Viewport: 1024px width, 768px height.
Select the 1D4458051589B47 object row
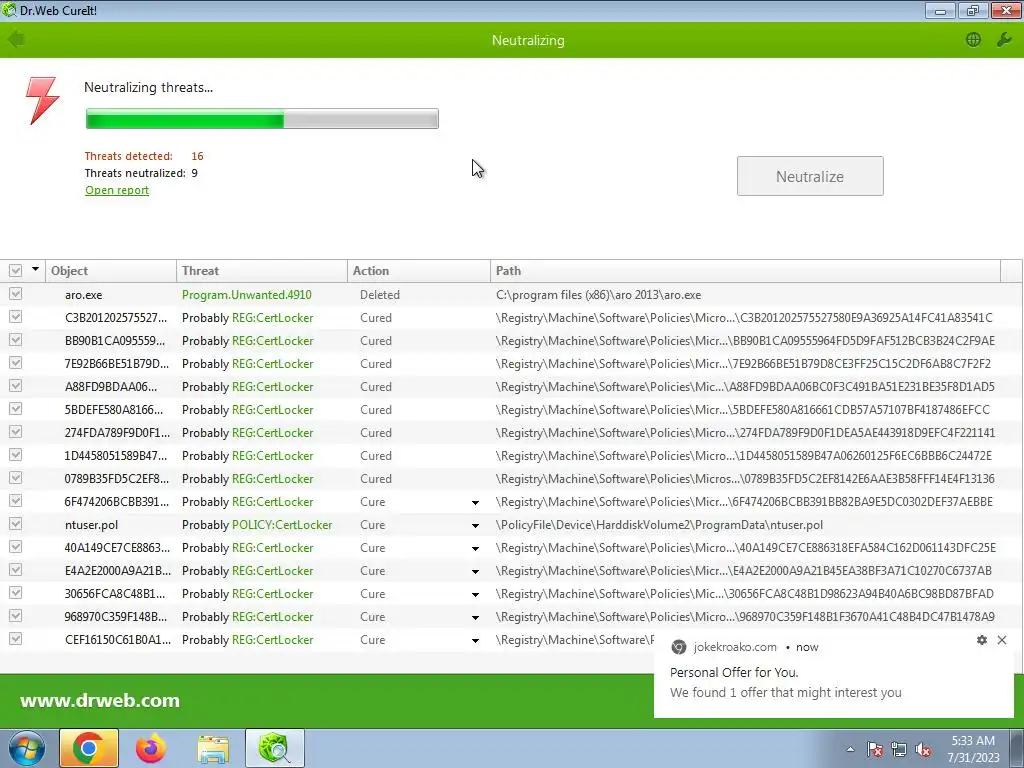[x=116, y=455]
